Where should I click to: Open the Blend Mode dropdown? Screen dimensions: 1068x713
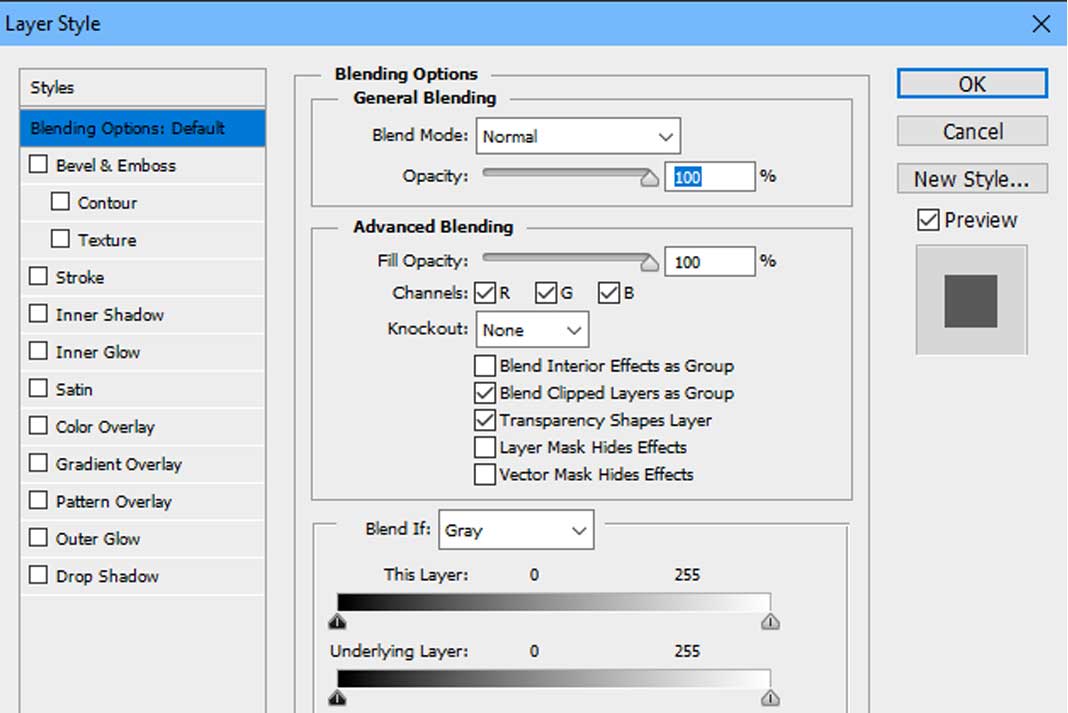577,136
